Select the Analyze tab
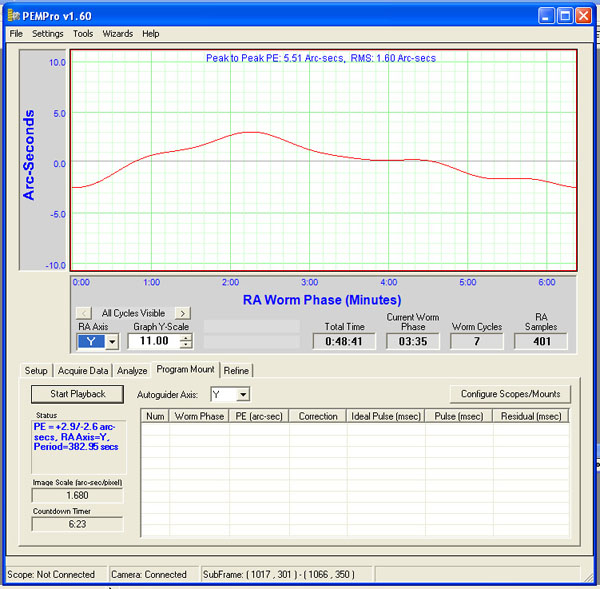The image size is (600, 589). coord(132,370)
